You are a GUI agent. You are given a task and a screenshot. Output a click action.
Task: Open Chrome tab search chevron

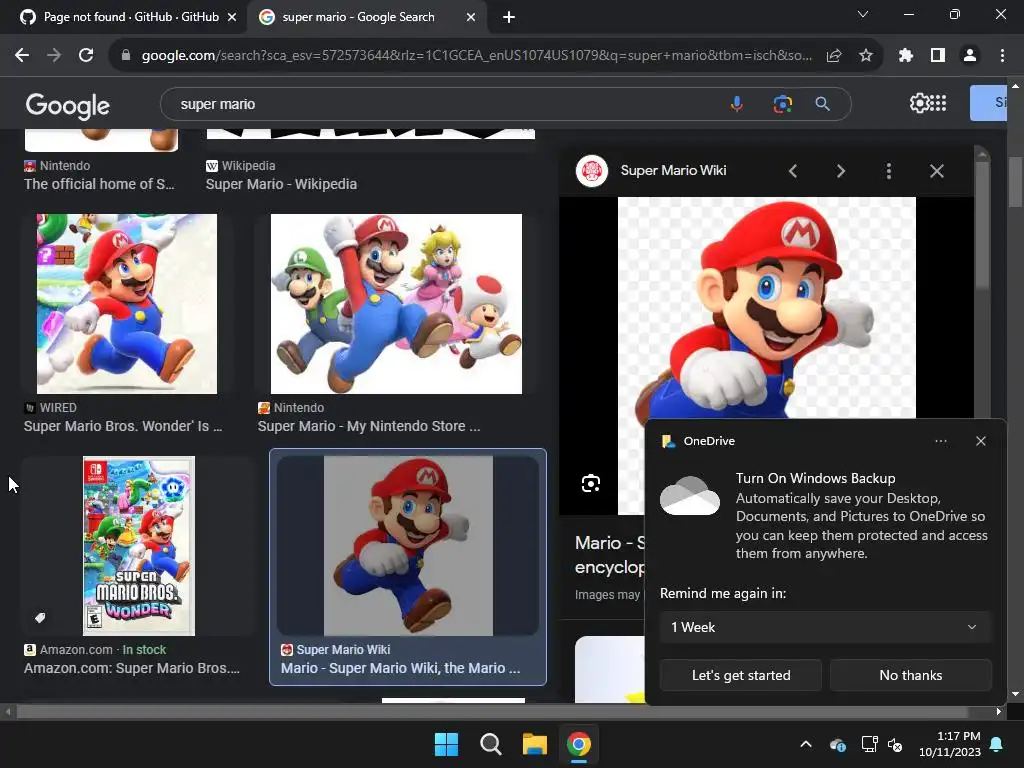pyautogui.click(x=863, y=14)
